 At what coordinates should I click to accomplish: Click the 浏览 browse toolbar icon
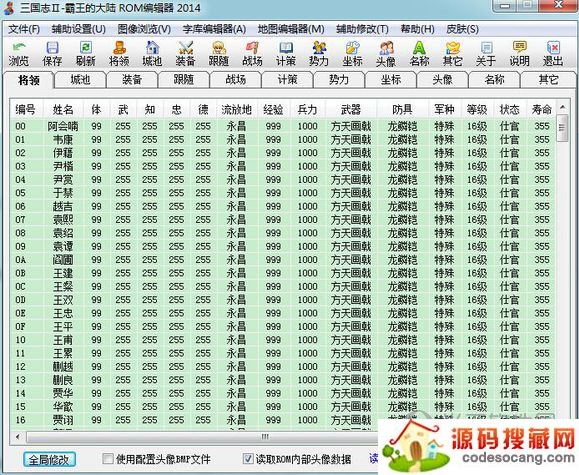click(x=18, y=54)
